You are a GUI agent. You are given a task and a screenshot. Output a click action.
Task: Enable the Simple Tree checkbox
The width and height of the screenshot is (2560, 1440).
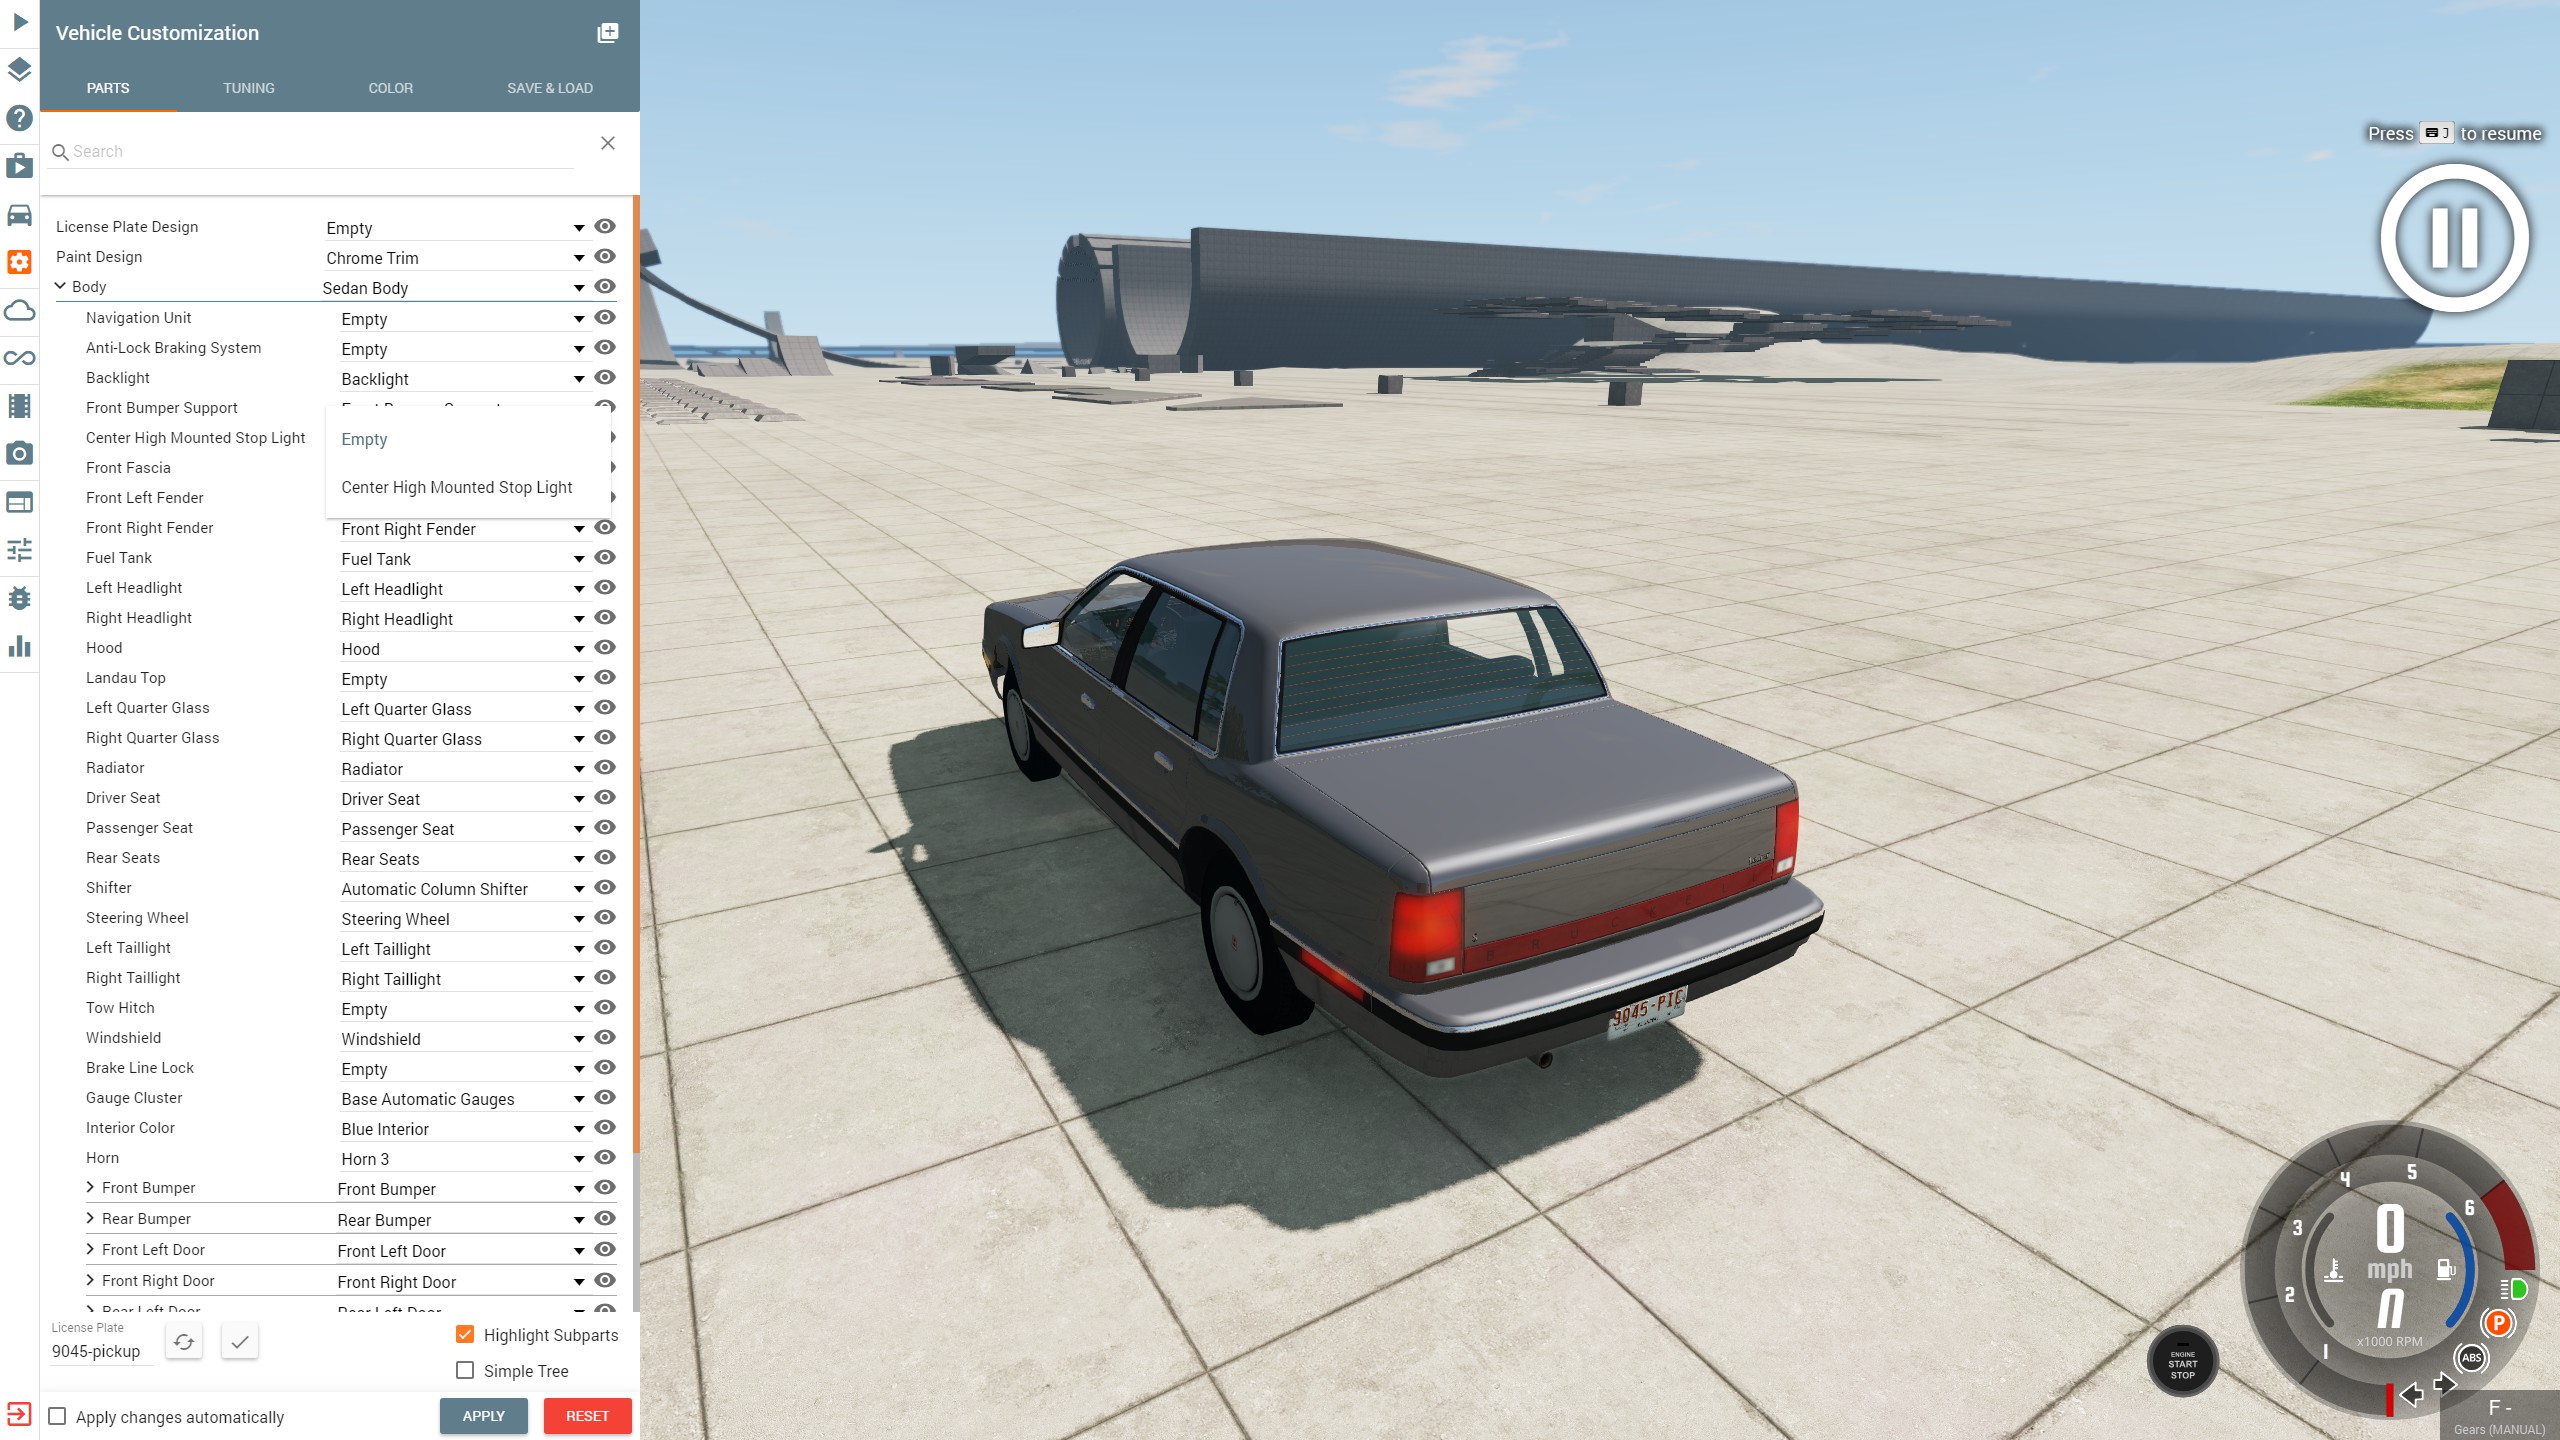pos(465,1371)
